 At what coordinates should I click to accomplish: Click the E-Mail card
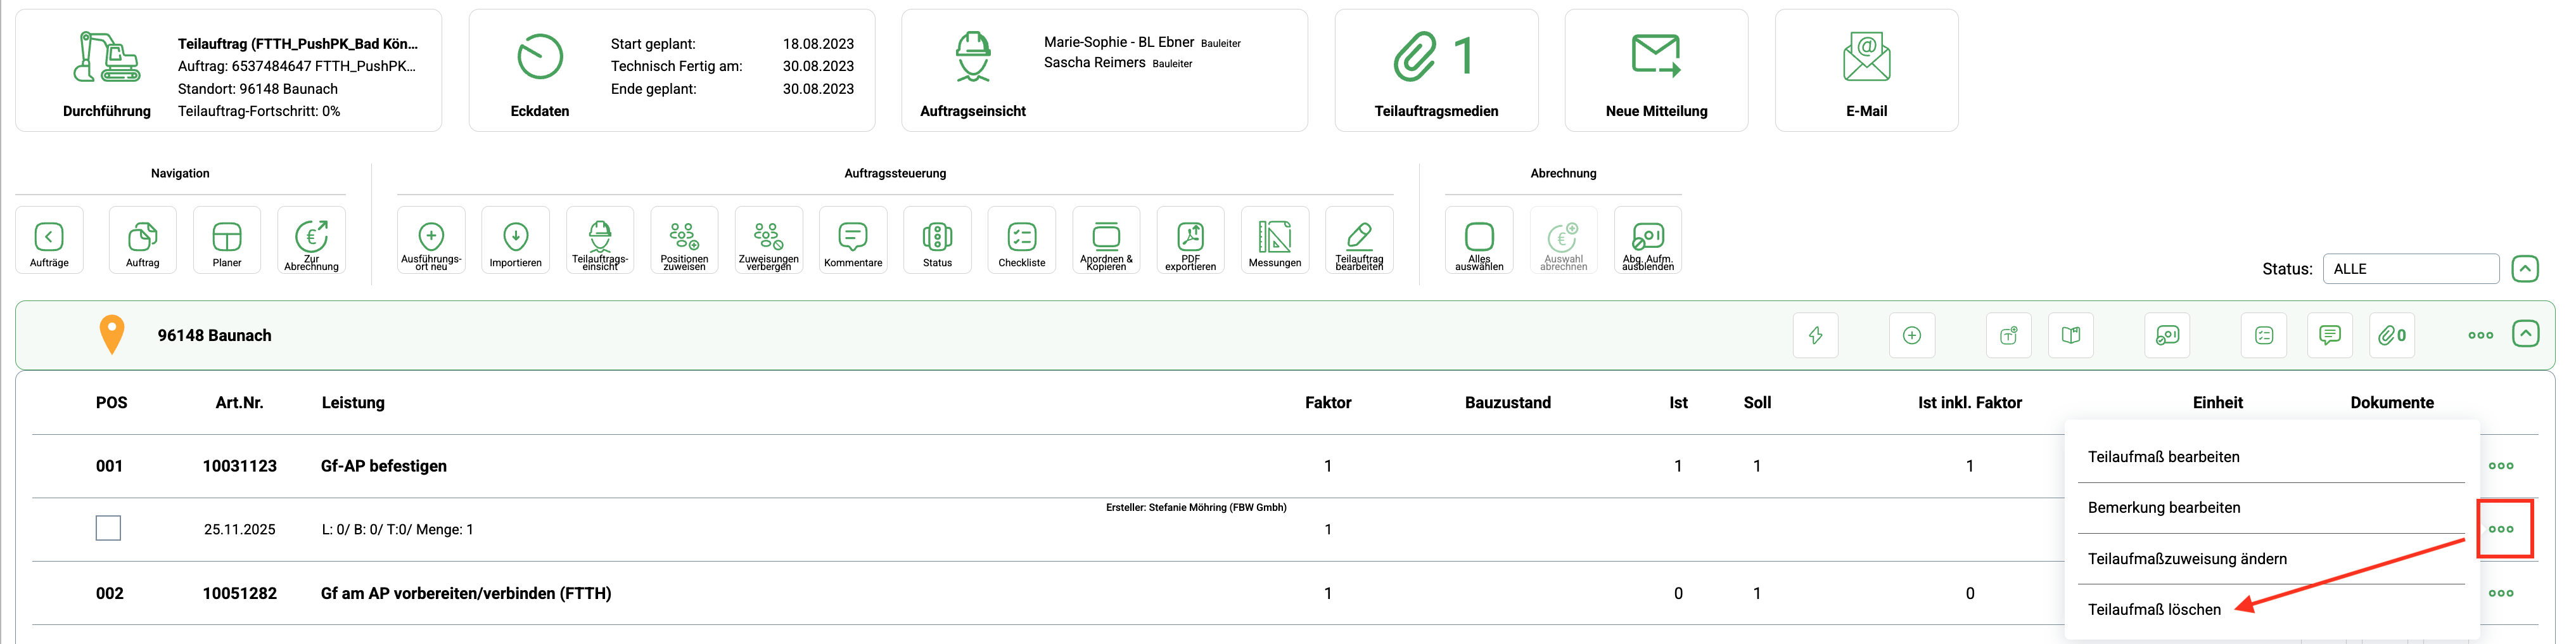1866,71
